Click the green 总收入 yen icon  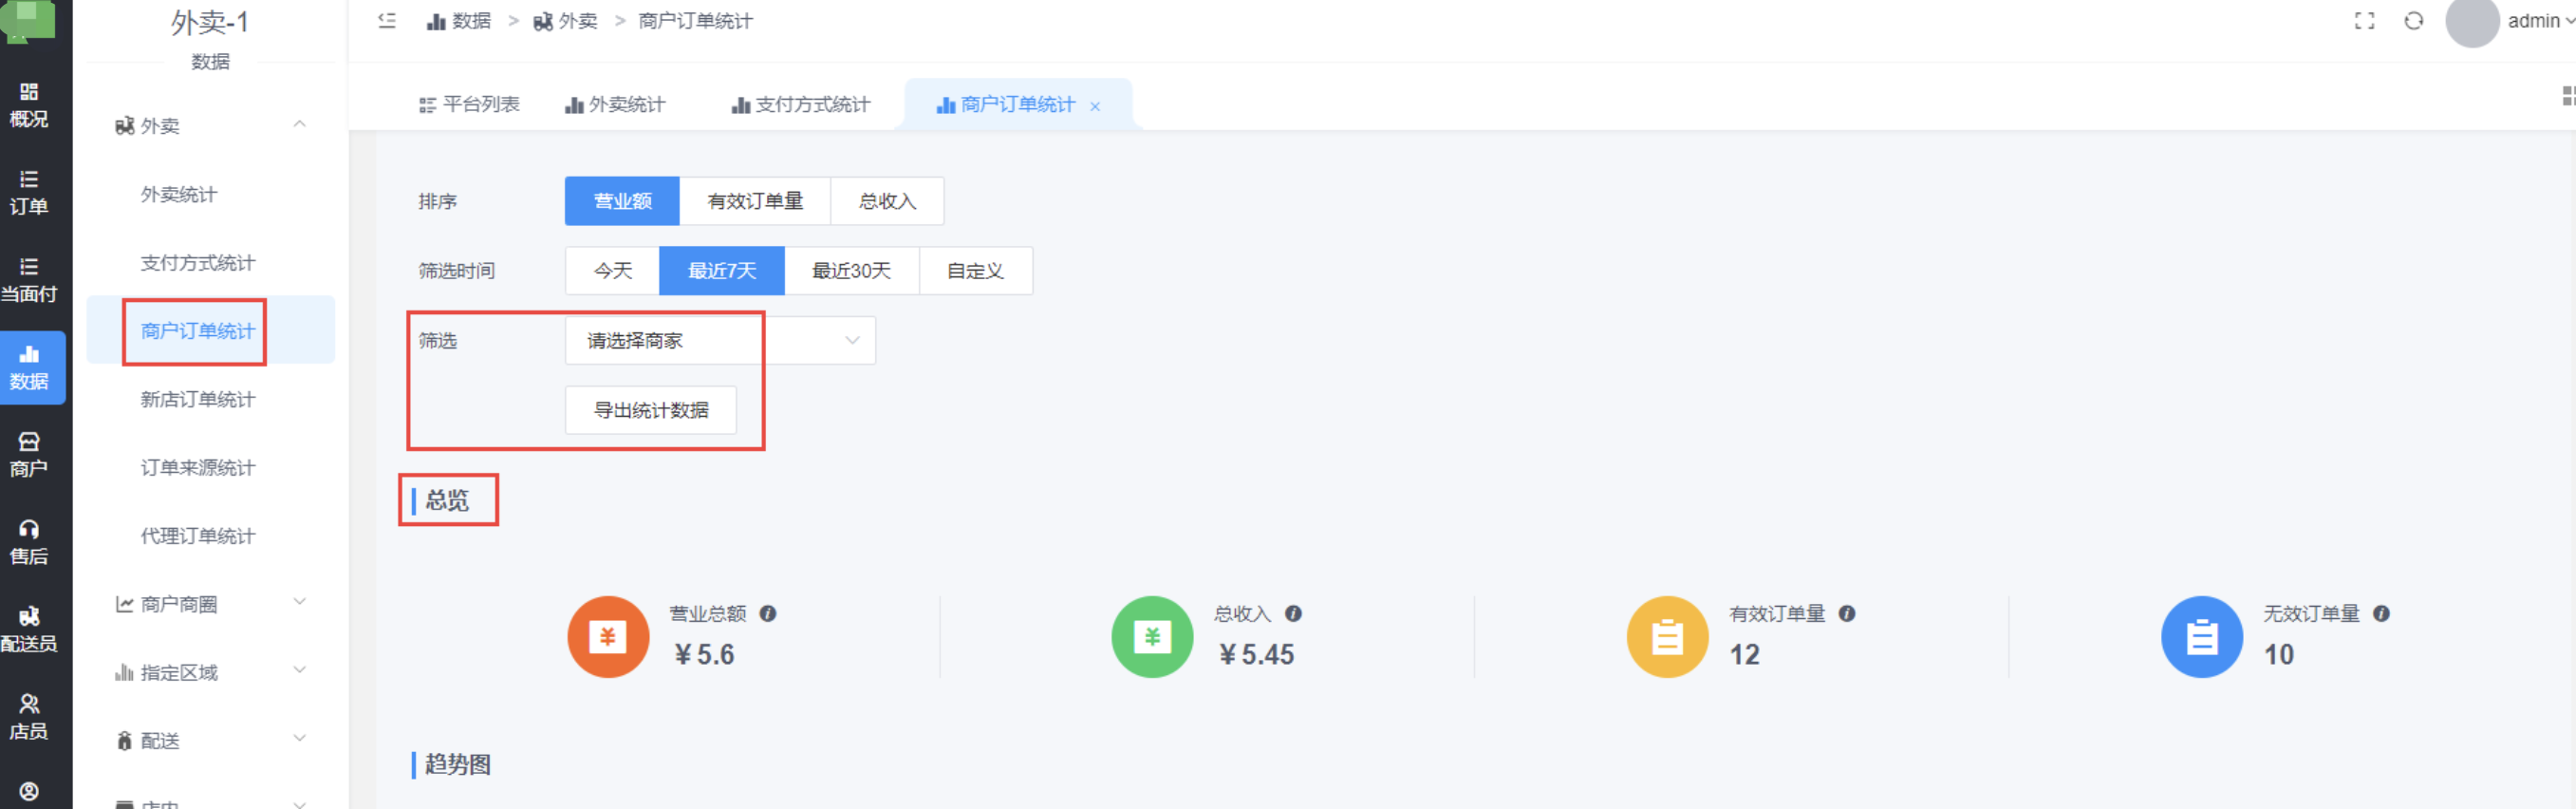pyautogui.click(x=1152, y=637)
